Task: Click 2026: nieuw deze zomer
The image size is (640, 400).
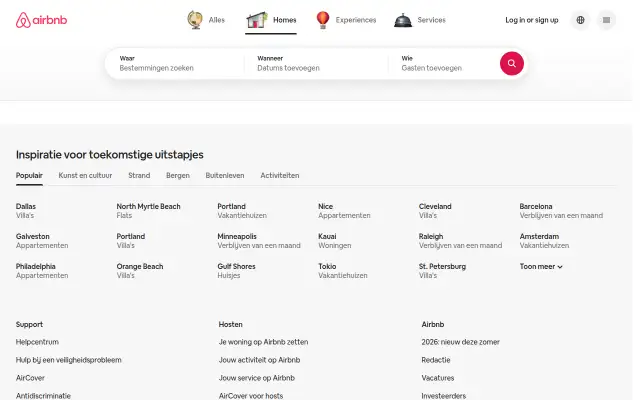Action: [460, 342]
